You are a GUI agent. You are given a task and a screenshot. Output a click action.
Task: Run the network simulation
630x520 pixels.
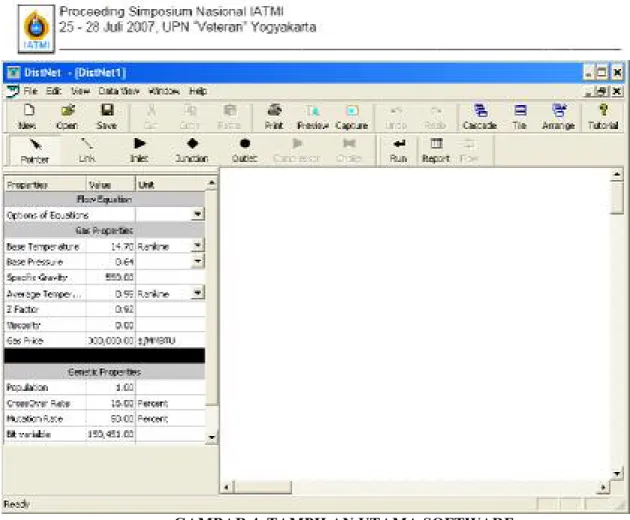pos(398,151)
